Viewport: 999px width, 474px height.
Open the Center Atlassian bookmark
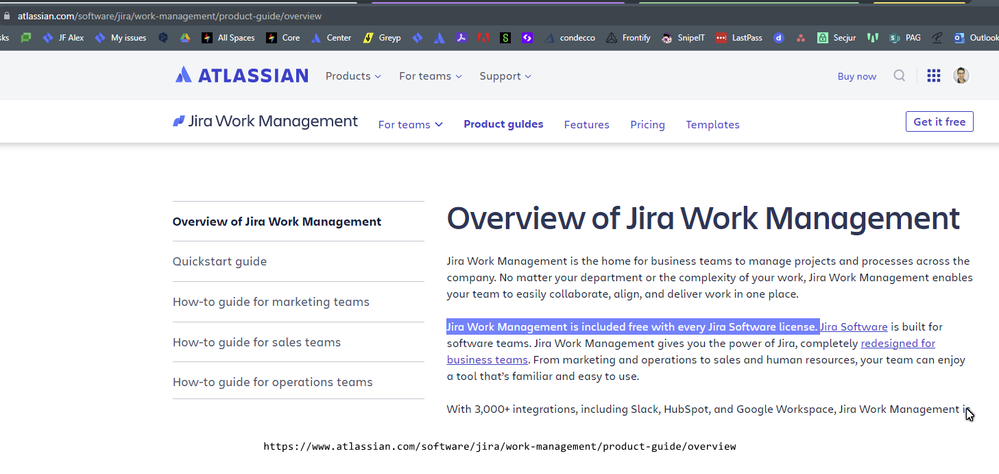coord(331,38)
